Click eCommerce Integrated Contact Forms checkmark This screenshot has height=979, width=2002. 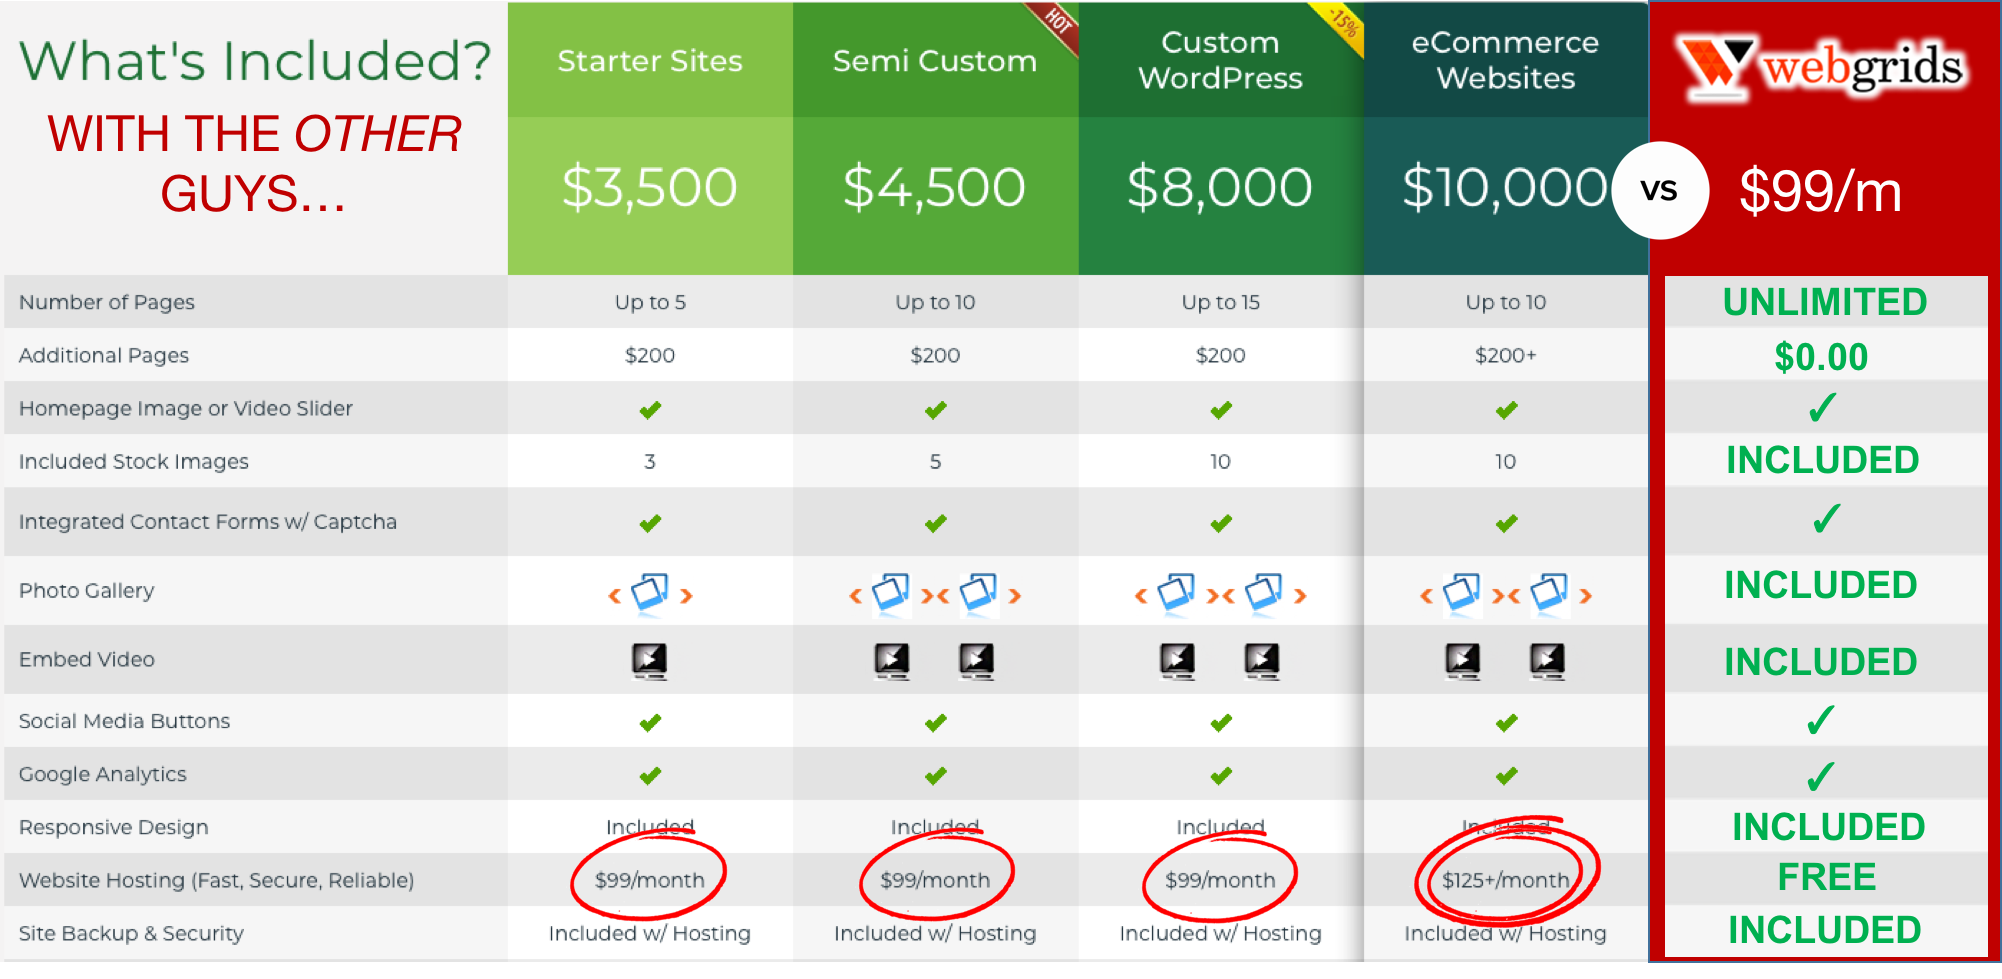click(1506, 523)
